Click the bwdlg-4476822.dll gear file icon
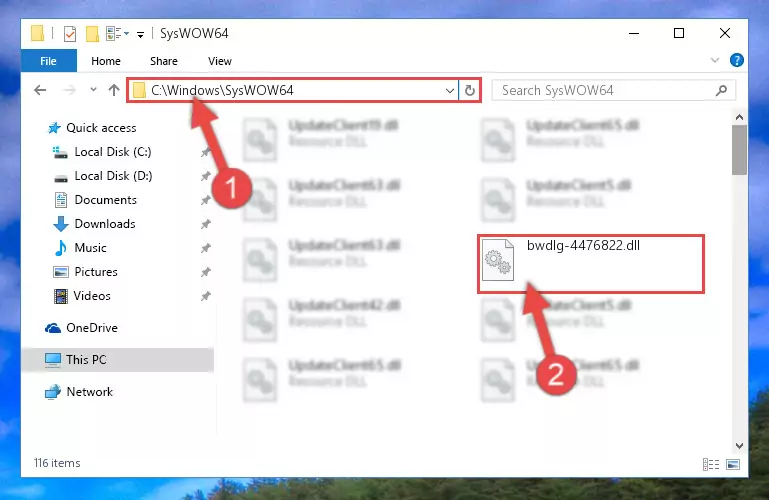 click(x=498, y=260)
